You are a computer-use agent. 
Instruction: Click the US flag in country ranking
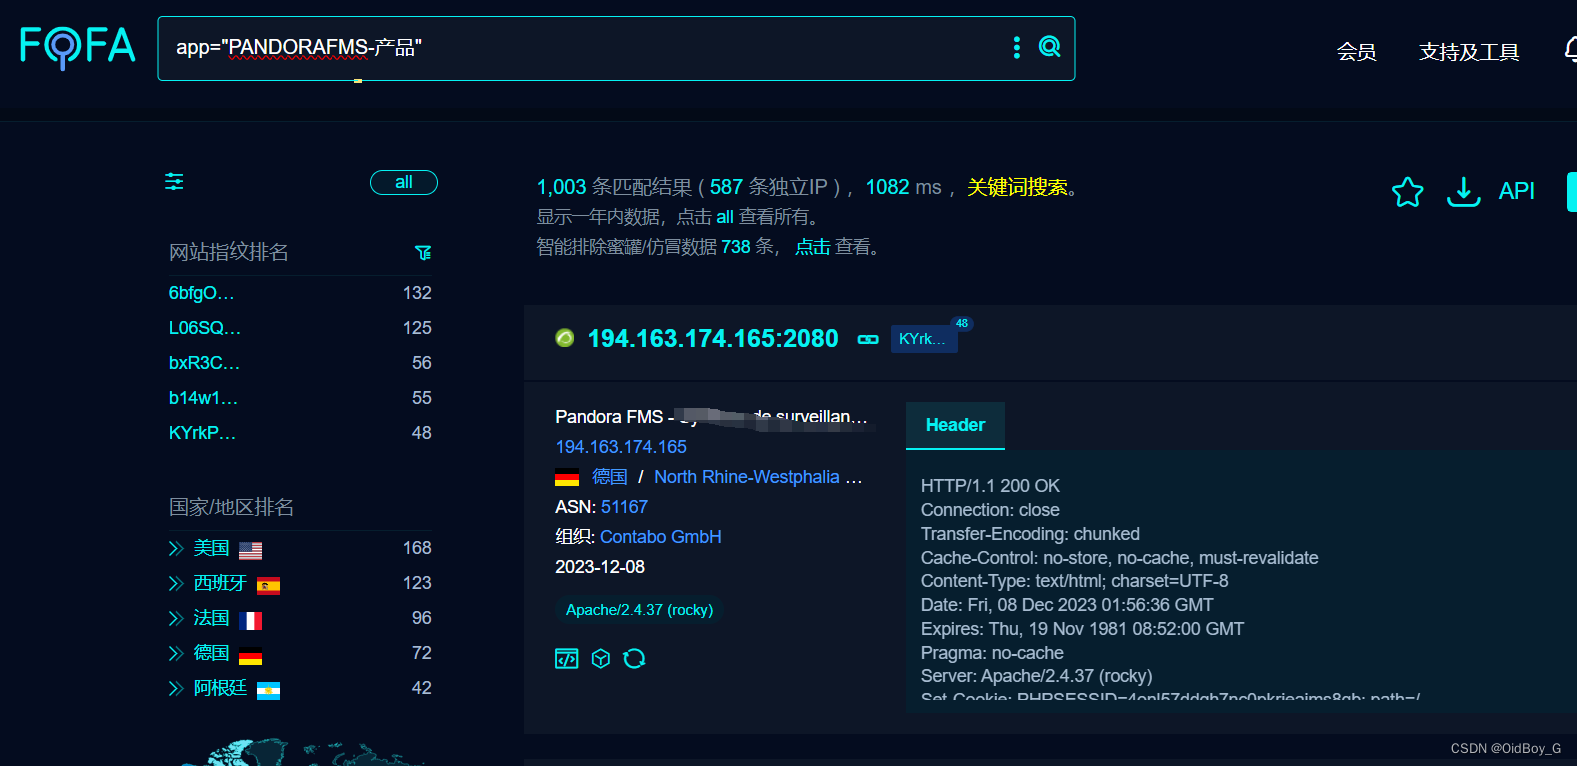click(251, 550)
